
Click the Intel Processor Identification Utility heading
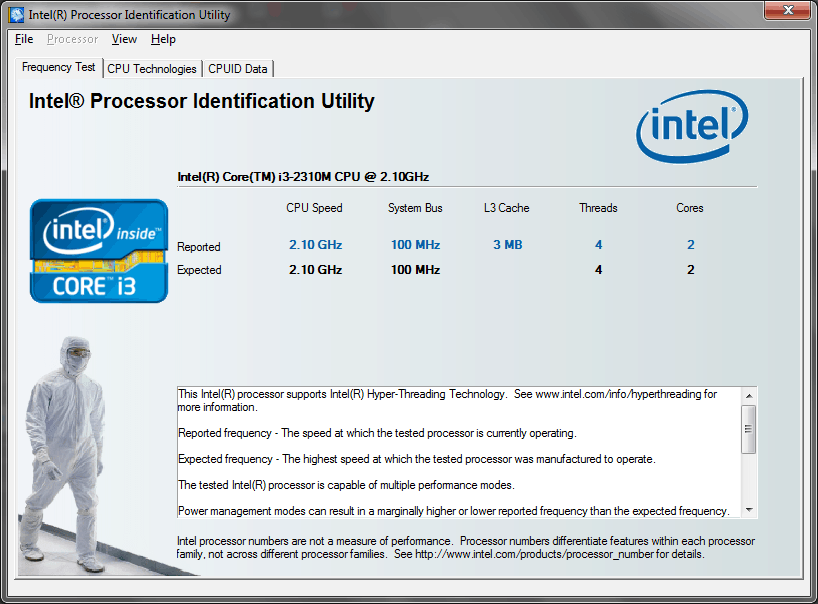(x=201, y=101)
